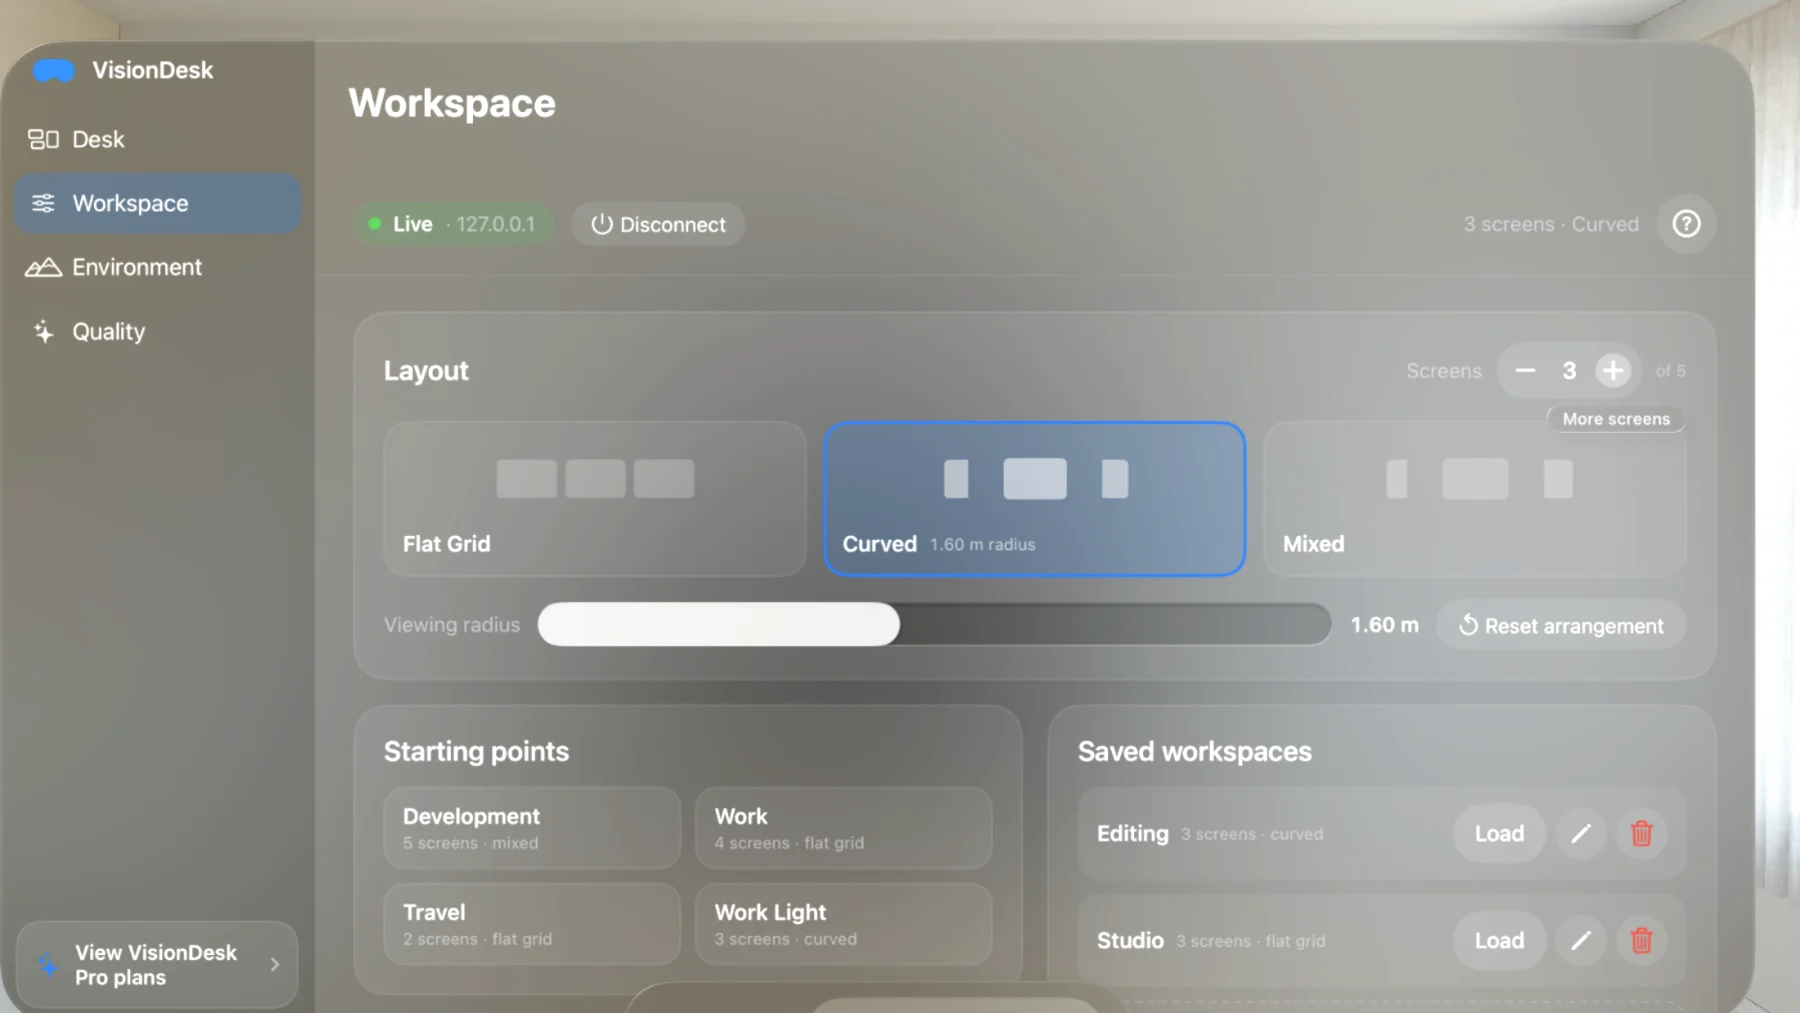The height and width of the screenshot is (1013, 1800).
Task: Click the 'Starting points' heading
Action: coord(476,752)
